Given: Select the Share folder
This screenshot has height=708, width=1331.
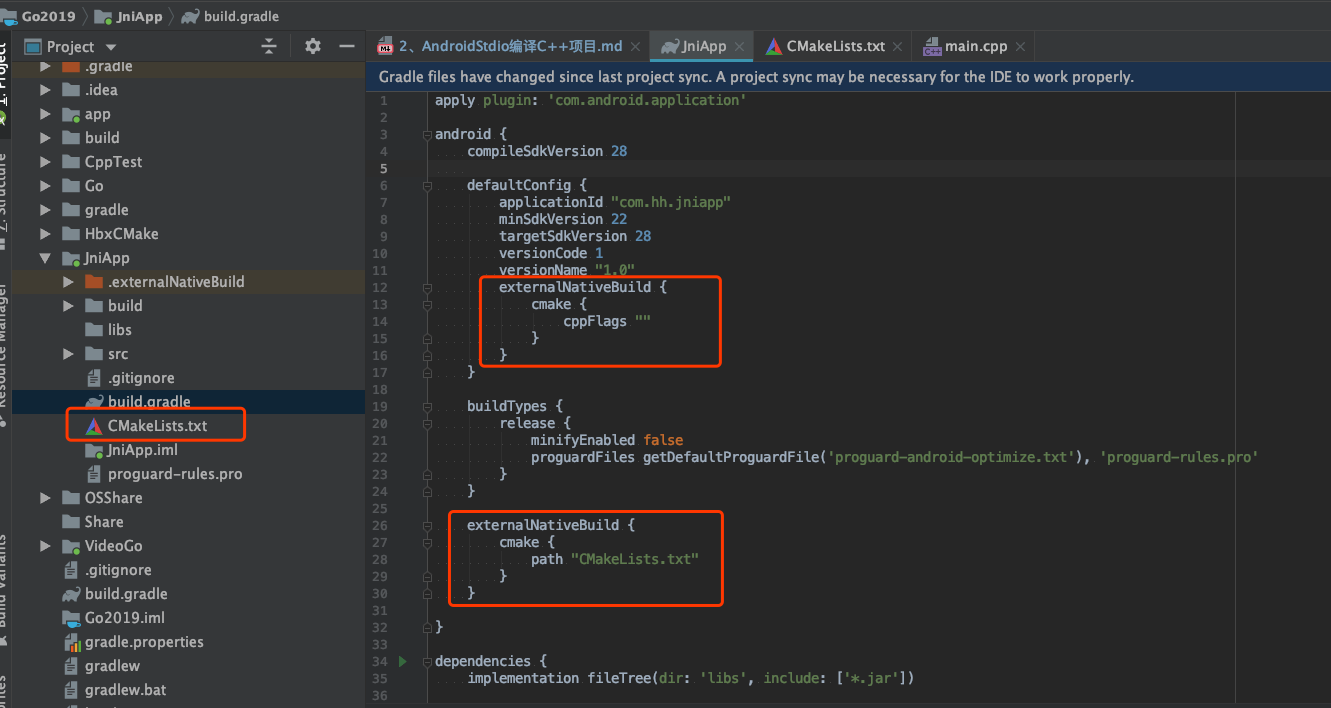Looking at the screenshot, I should tap(104, 522).
